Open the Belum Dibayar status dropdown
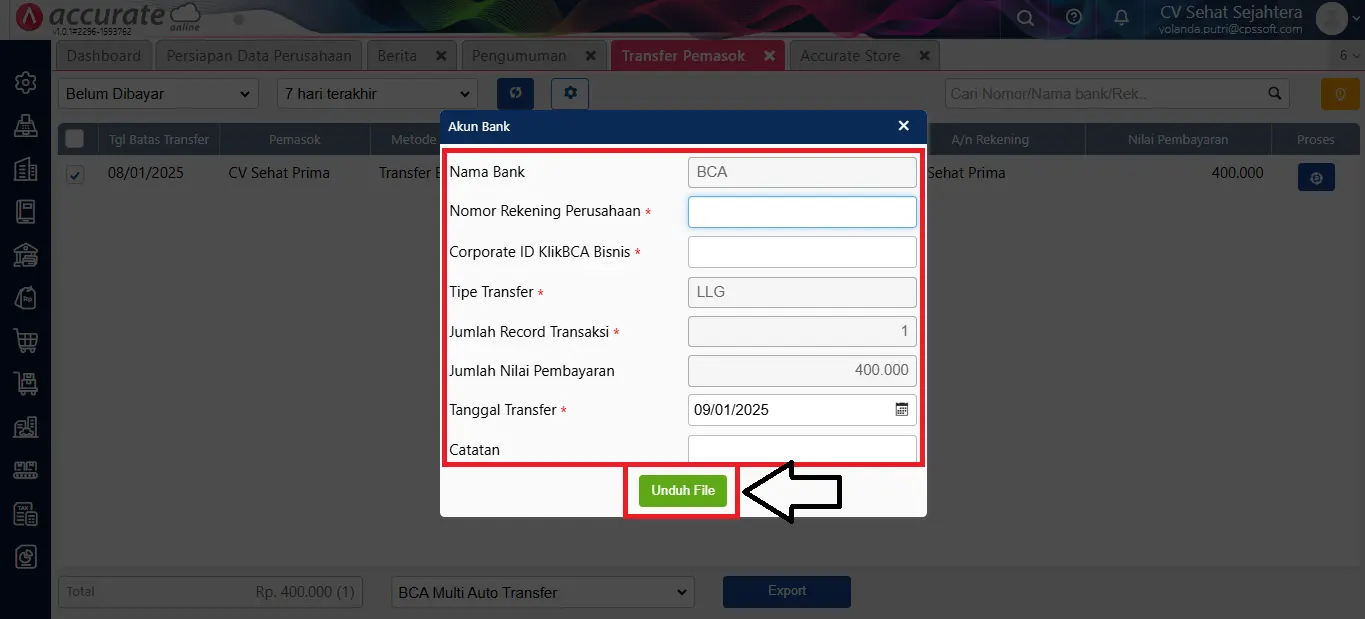 [x=158, y=94]
